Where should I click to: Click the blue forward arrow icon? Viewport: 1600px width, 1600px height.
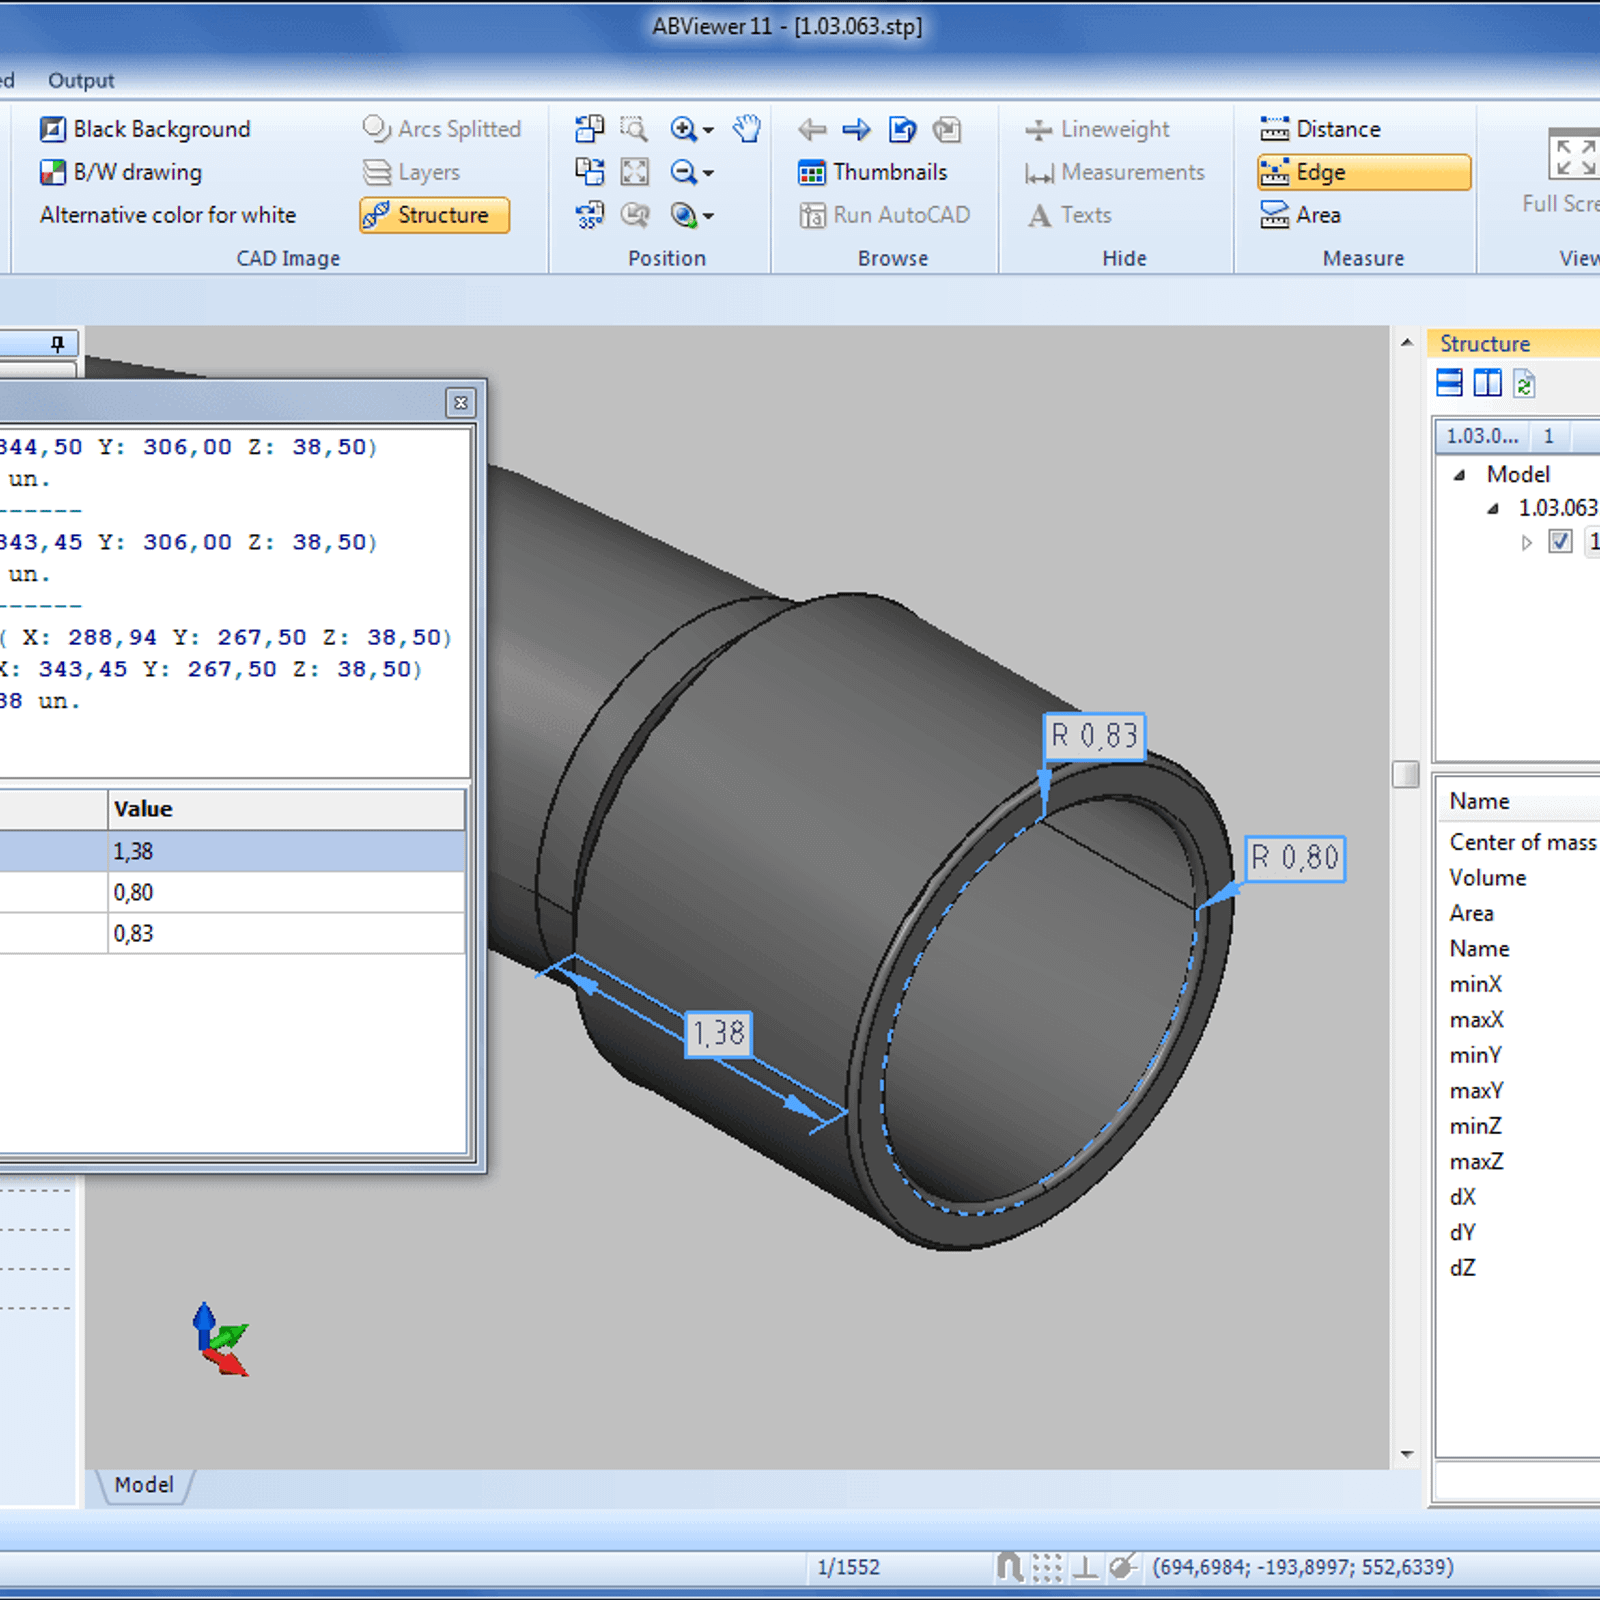856,129
